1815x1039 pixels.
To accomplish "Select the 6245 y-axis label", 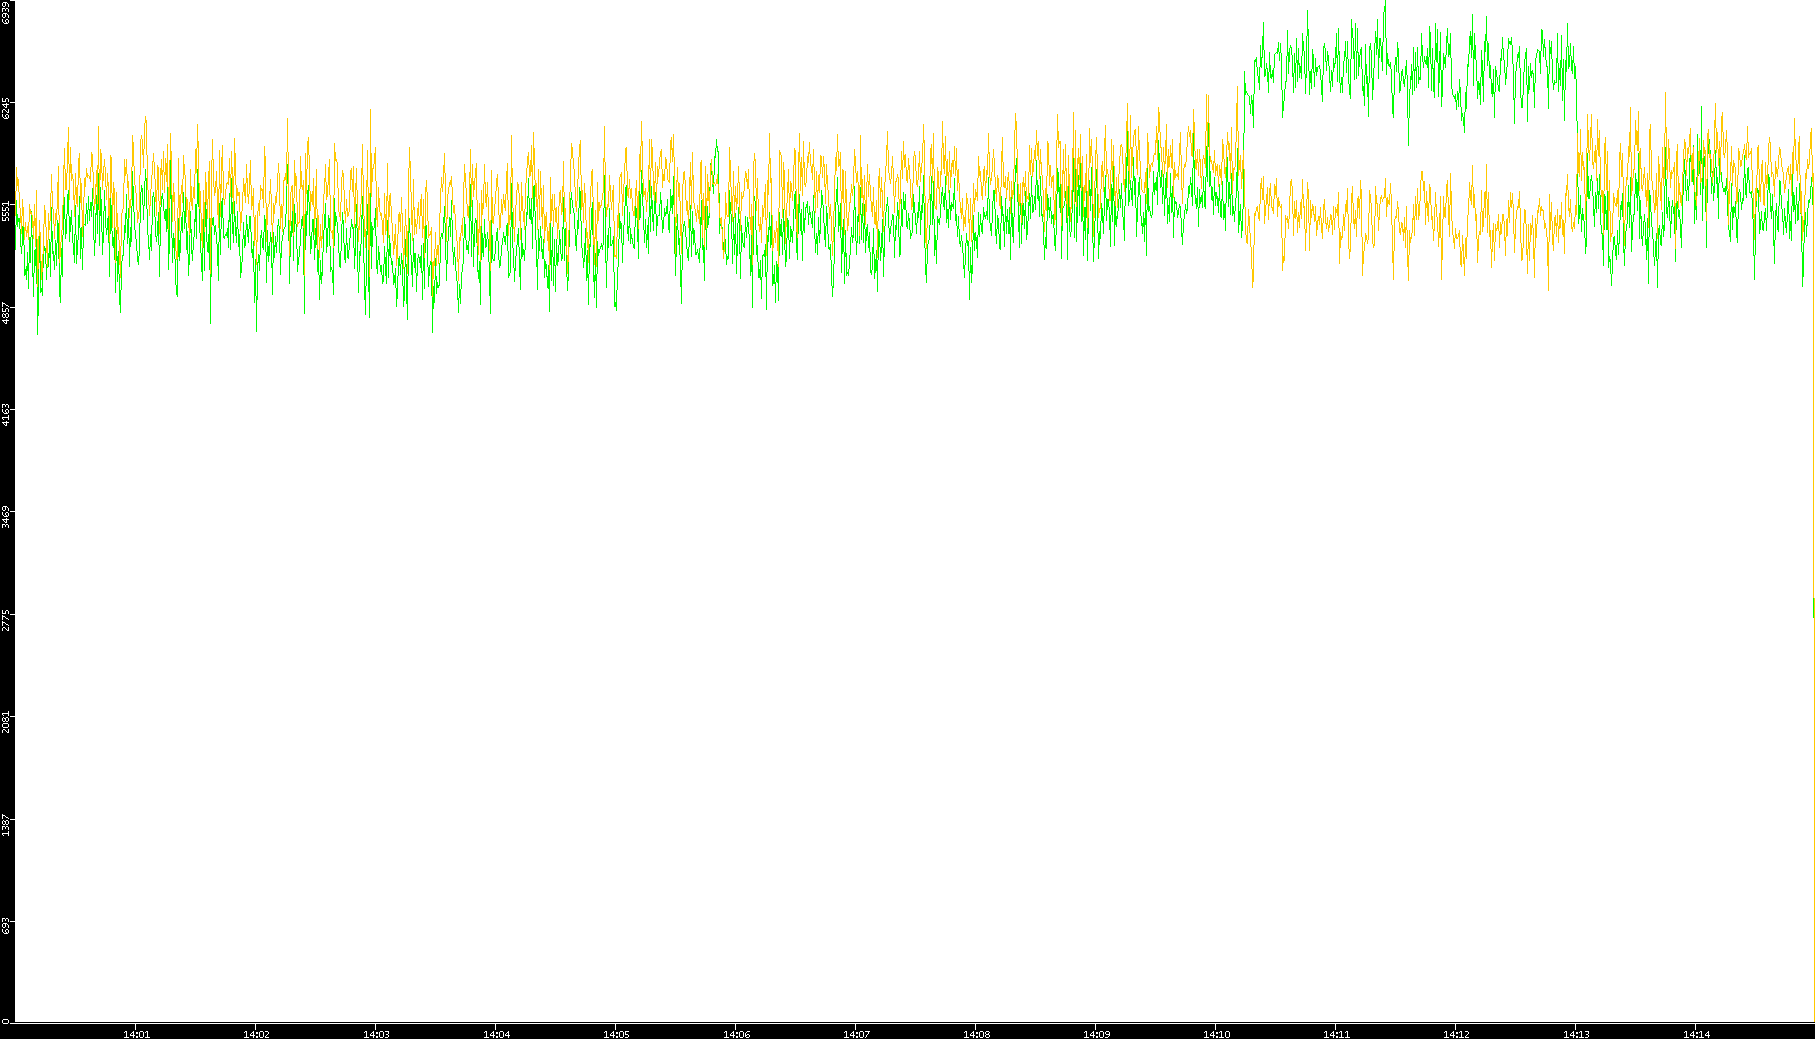I will (x=6, y=108).
